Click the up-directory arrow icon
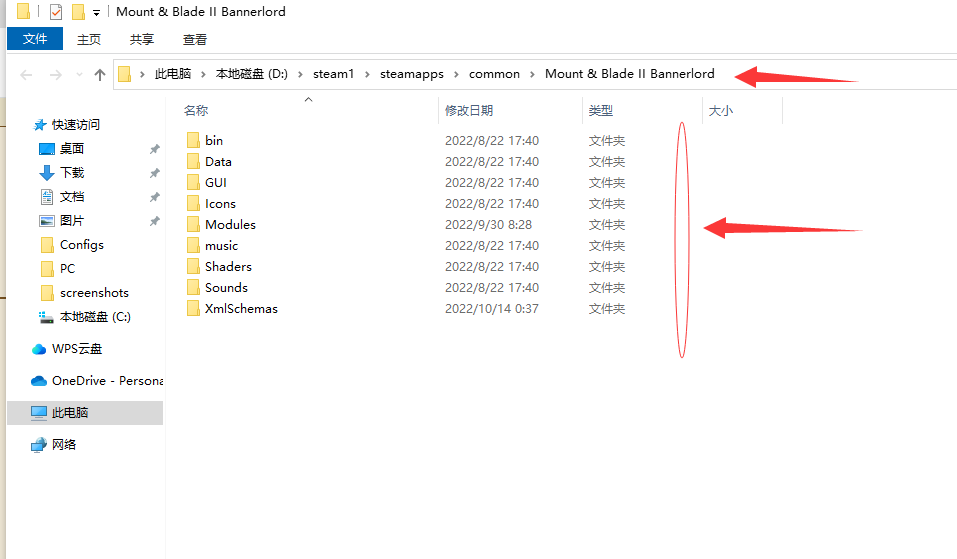The height and width of the screenshot is (559, 957). [x=99, y=75]
